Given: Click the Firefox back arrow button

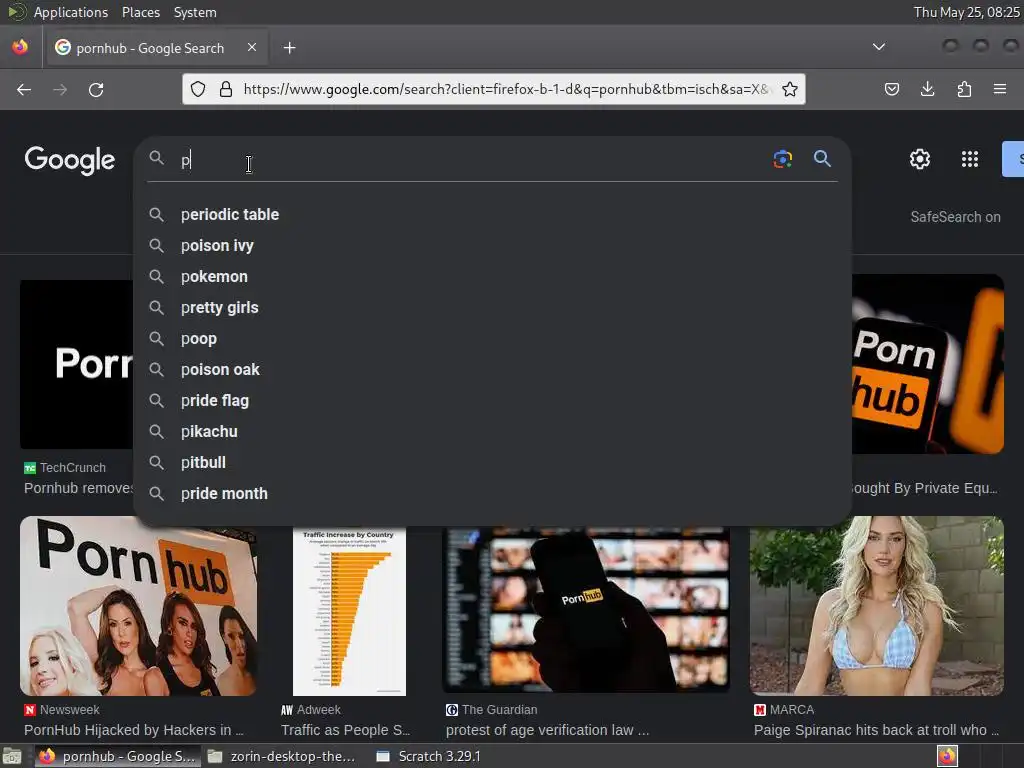Looking at the screenshot, I should point(24,89).
